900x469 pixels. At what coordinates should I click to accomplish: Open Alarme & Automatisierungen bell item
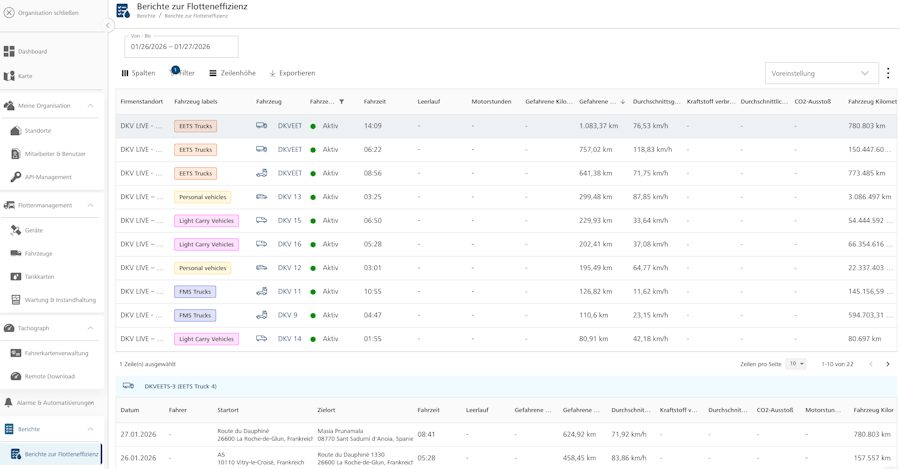coord(54,403)
